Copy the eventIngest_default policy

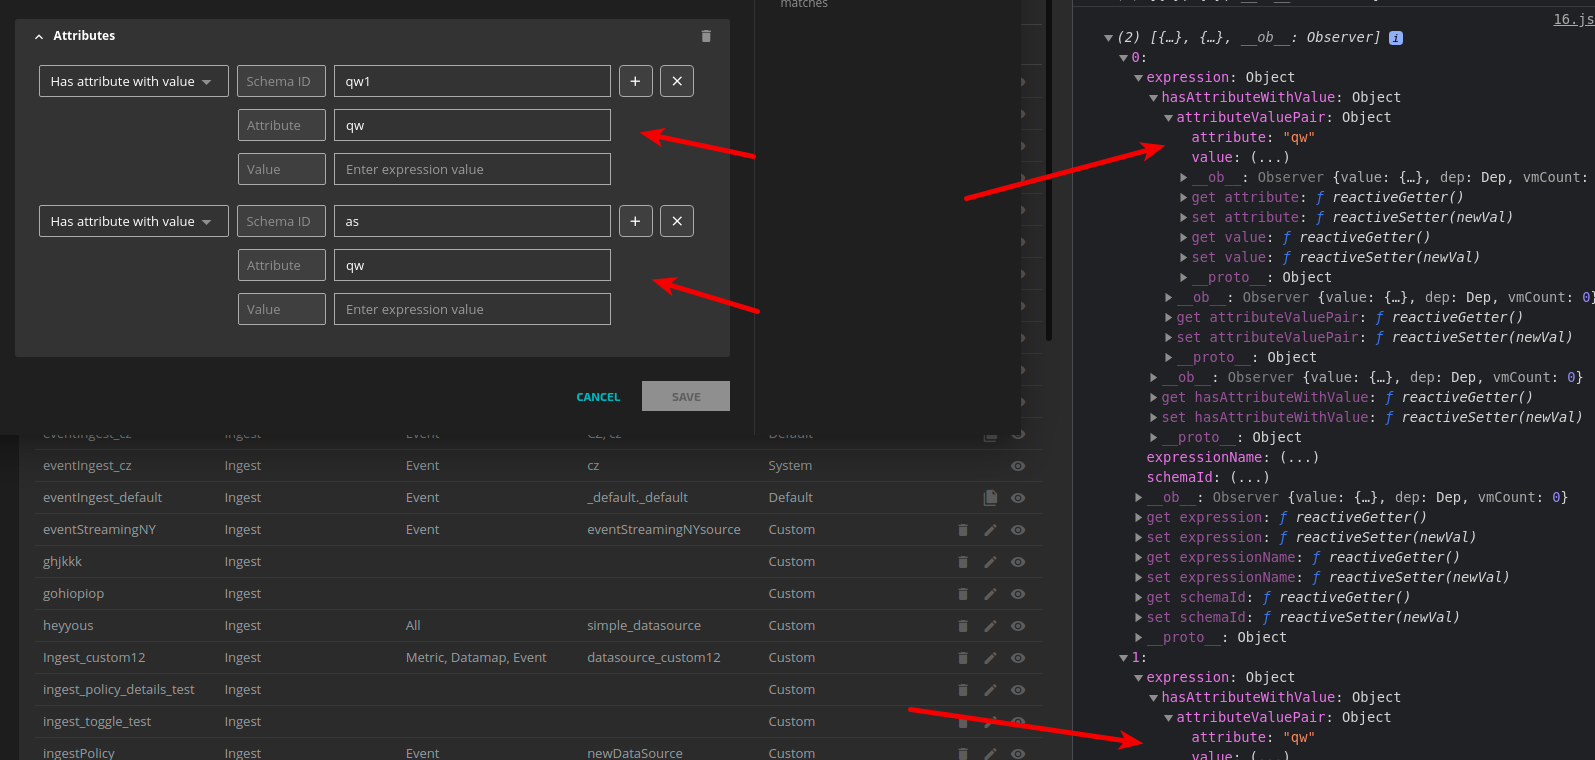coord(990,498)
